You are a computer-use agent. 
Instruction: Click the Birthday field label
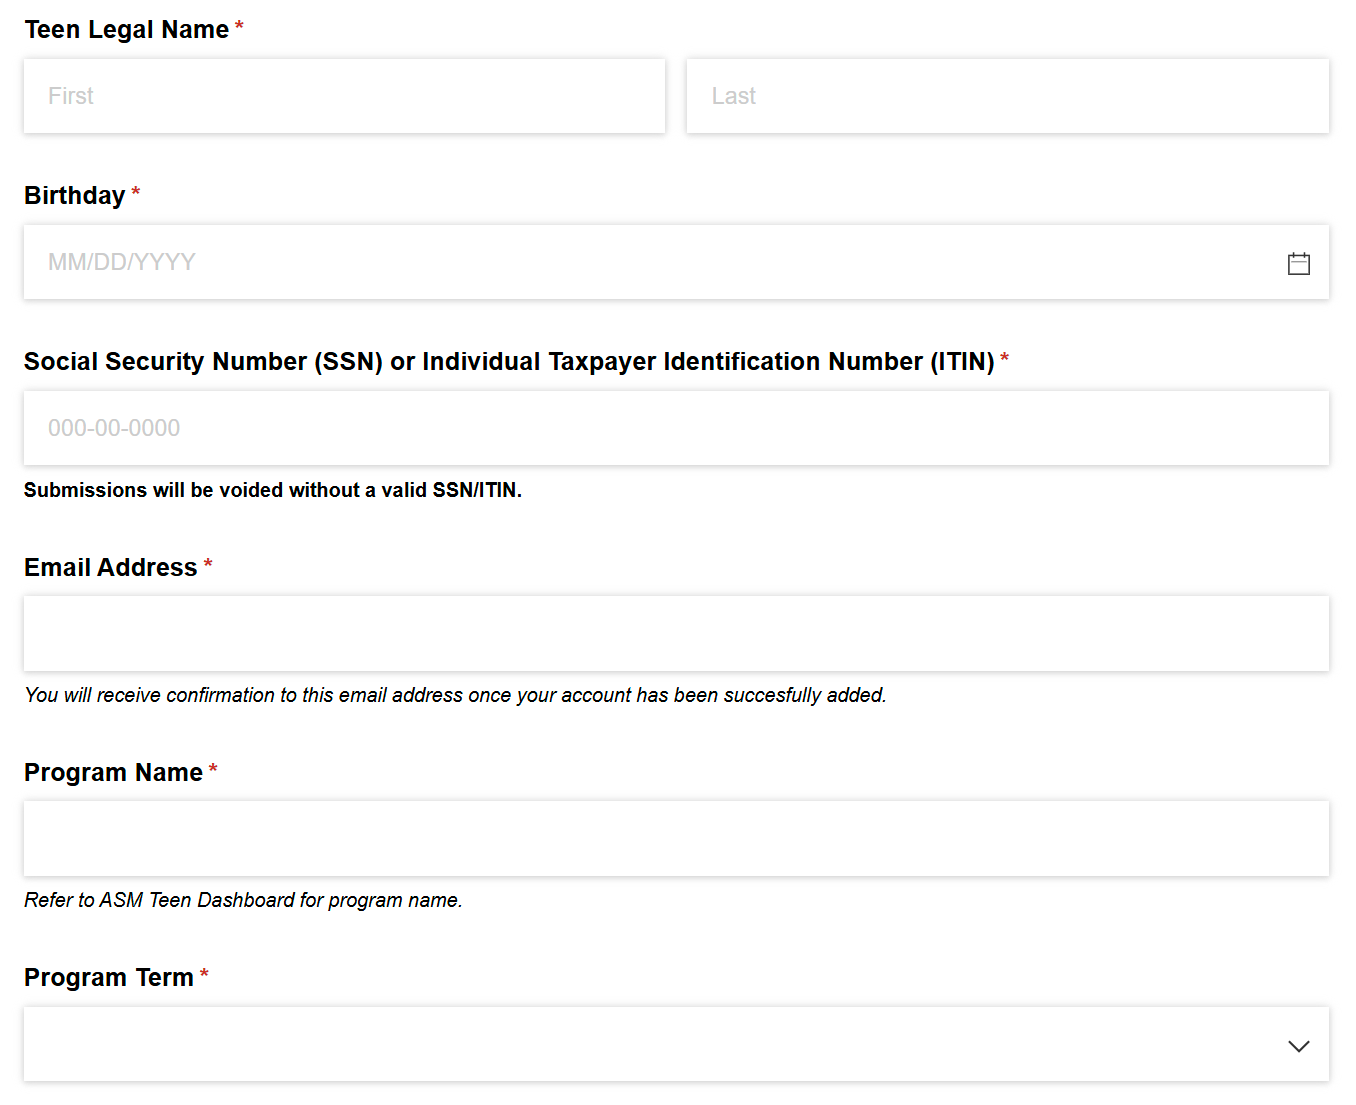[x=74, y=195]
